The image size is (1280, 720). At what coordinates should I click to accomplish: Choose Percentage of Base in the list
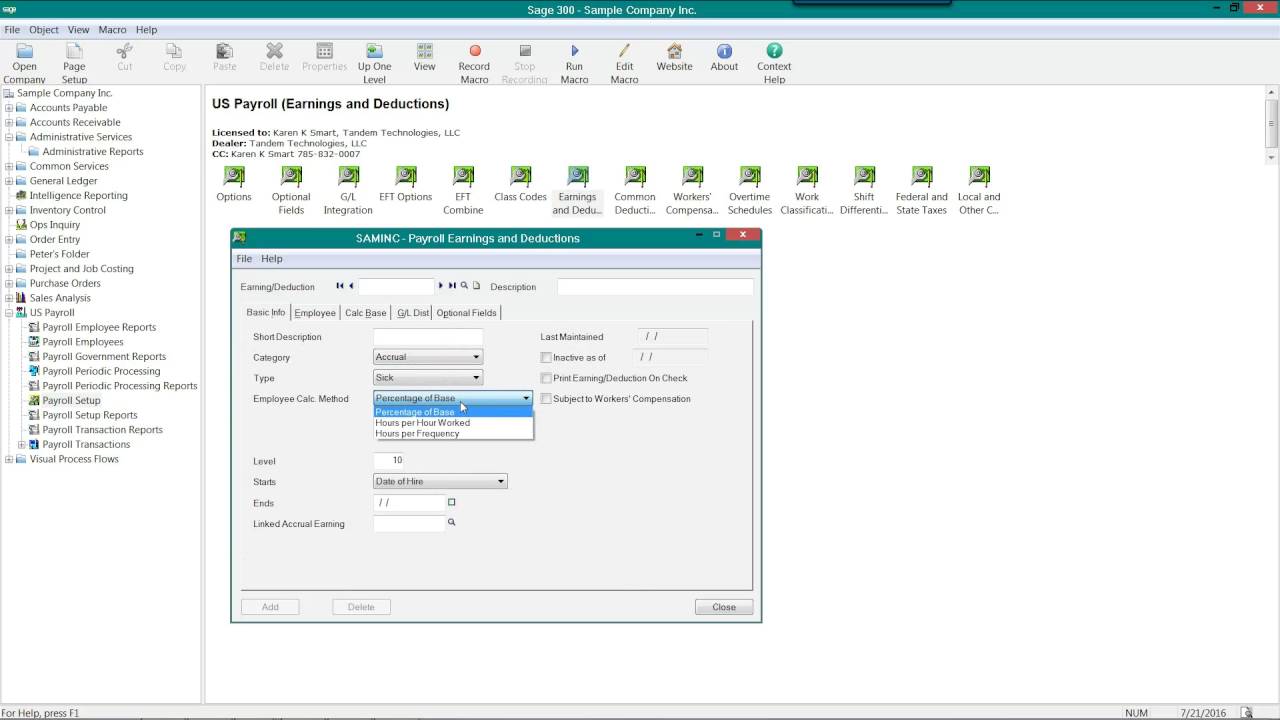453,412
